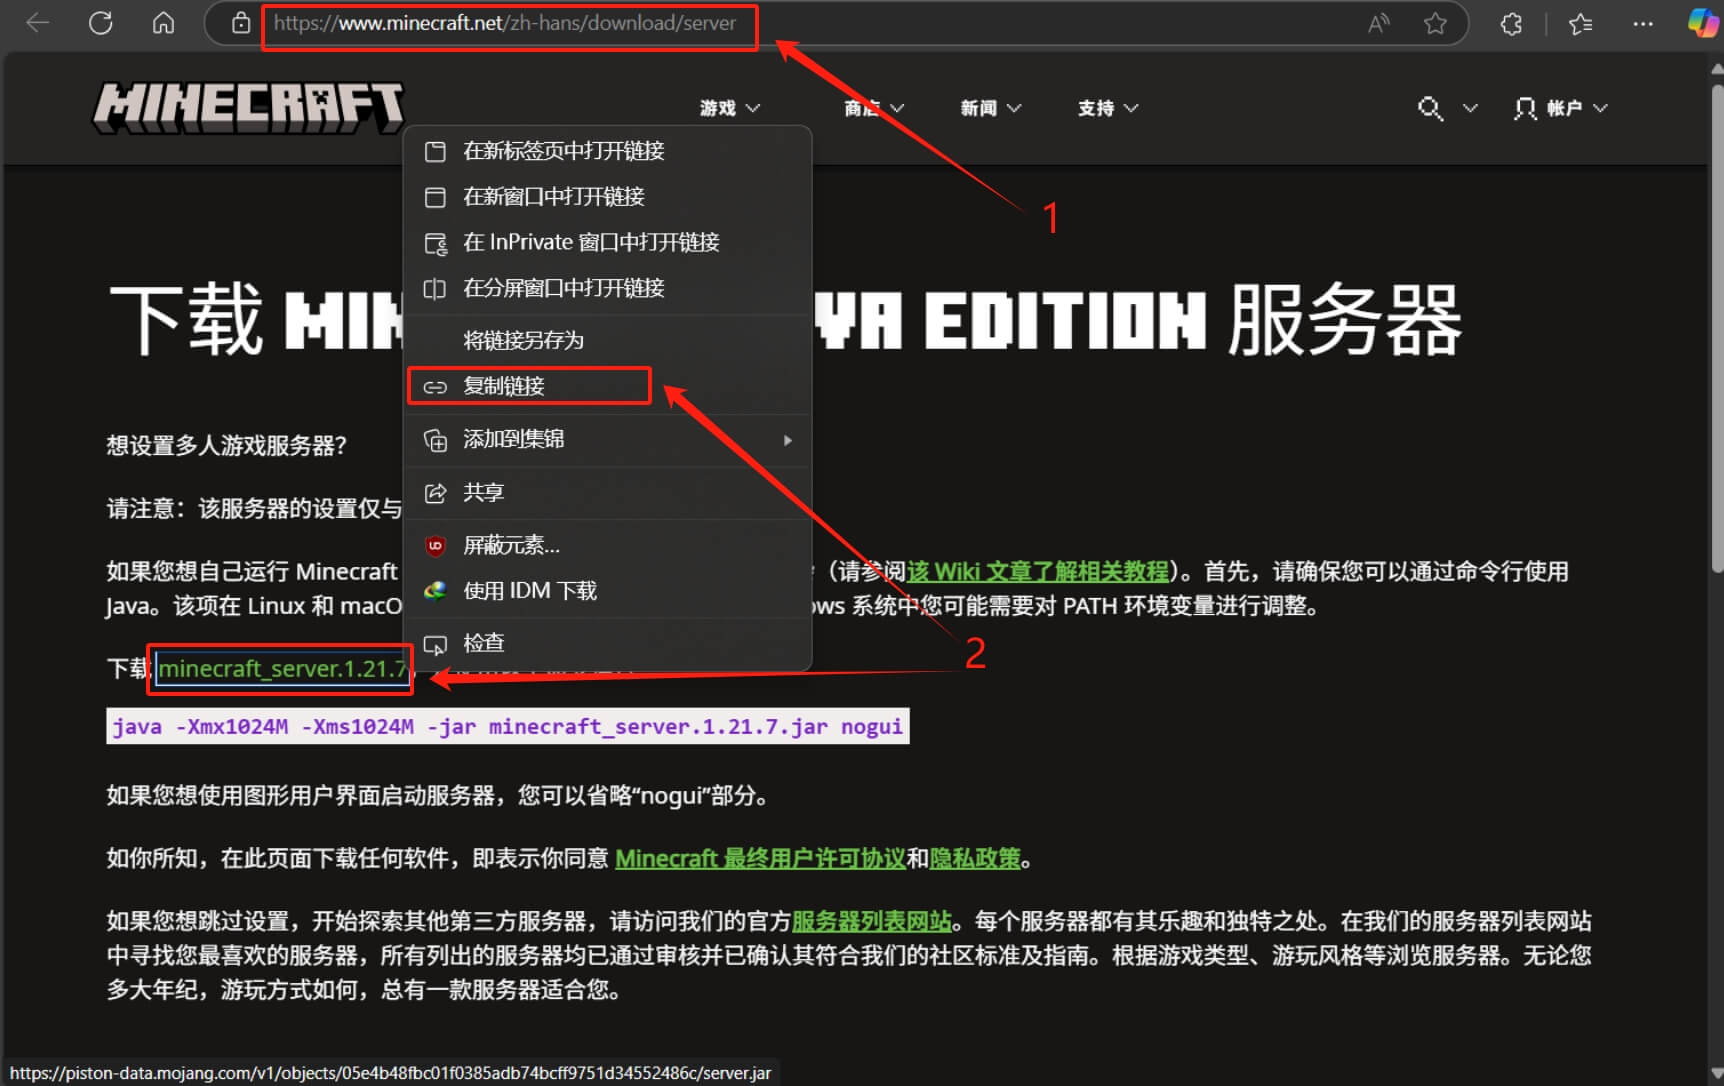Open the 服务器列表网站 link

[871, 921]
